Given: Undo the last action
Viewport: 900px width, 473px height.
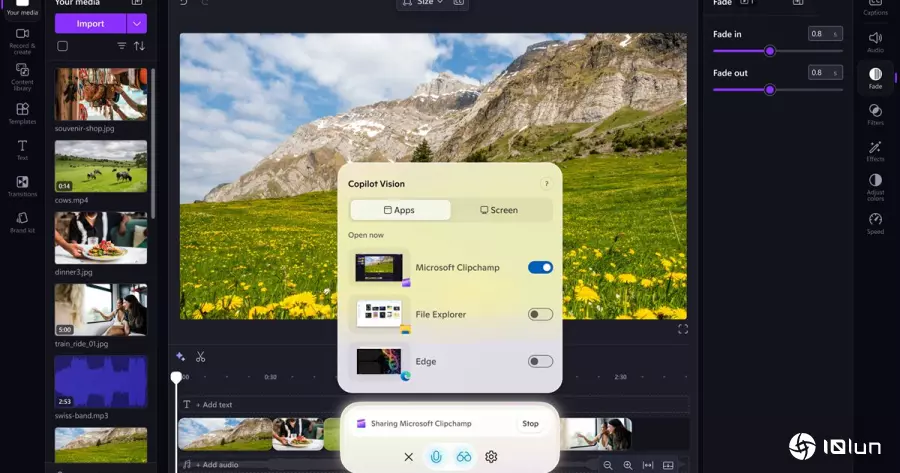Looking at the screenshot, I should pos(184,3).
